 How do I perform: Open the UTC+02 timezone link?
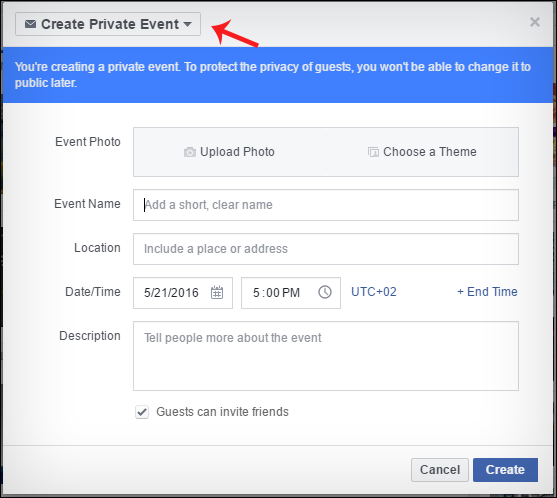(374, 292)
